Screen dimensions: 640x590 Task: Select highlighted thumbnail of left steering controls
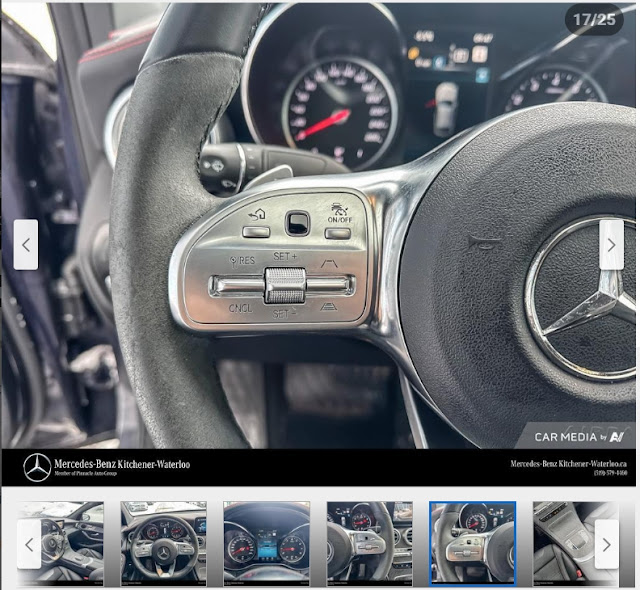473,544
